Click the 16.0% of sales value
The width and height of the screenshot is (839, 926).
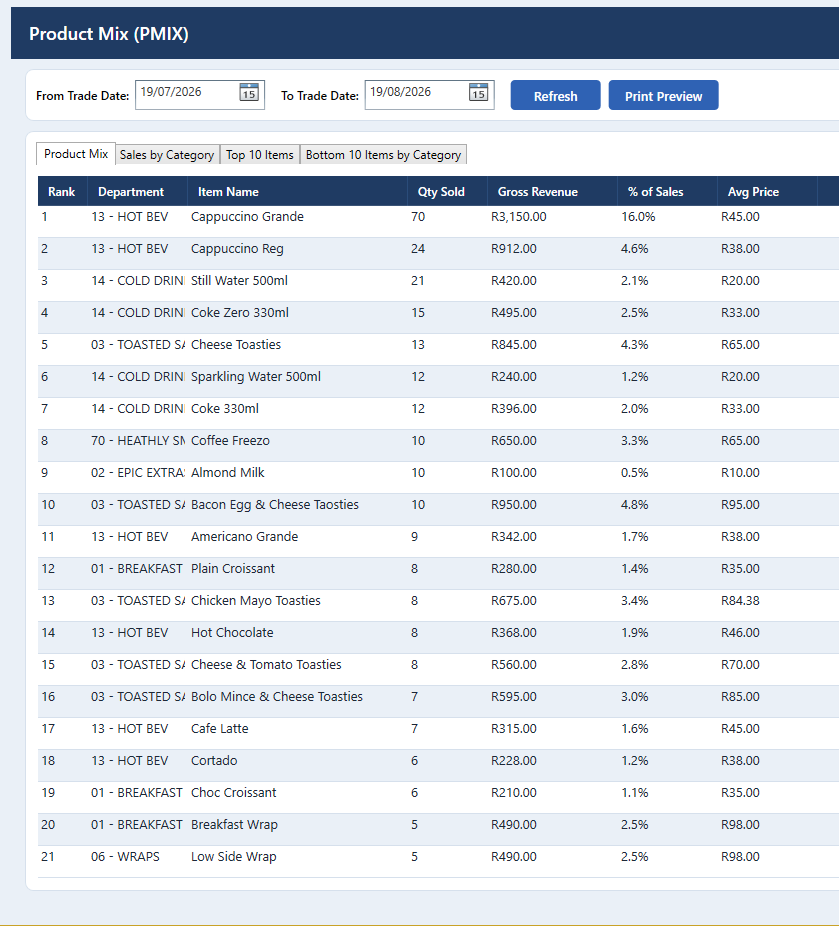638,217
